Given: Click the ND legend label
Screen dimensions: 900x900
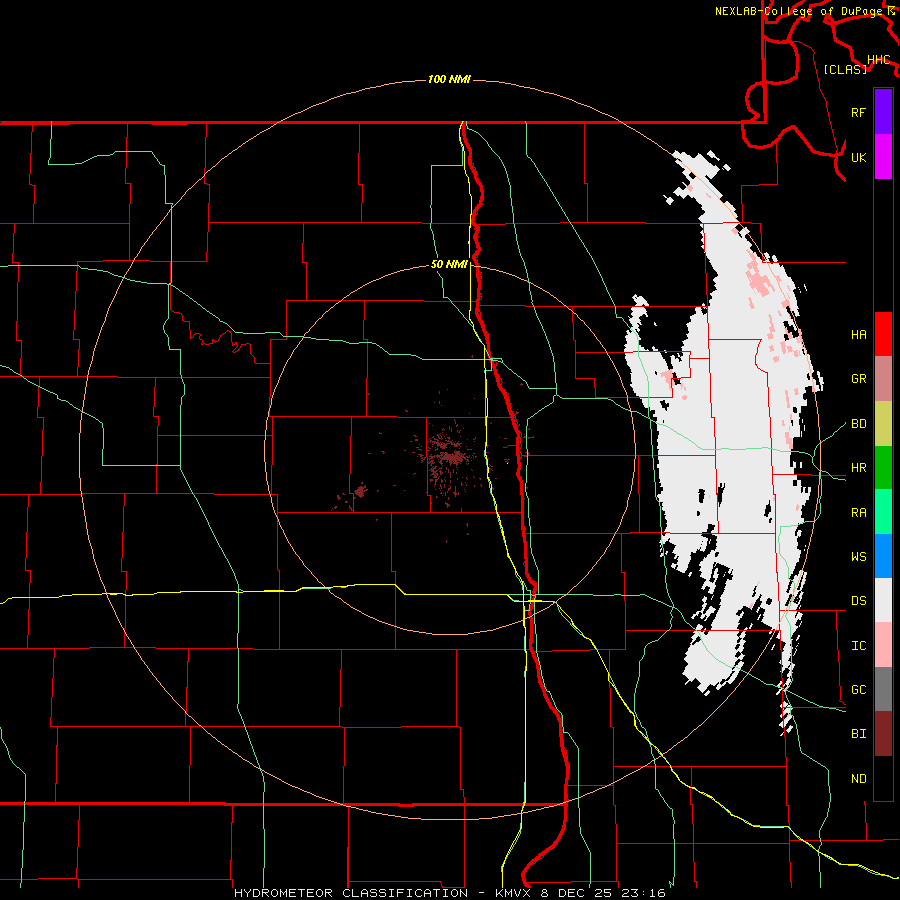Looking at the screenshot, I should 858,778.
